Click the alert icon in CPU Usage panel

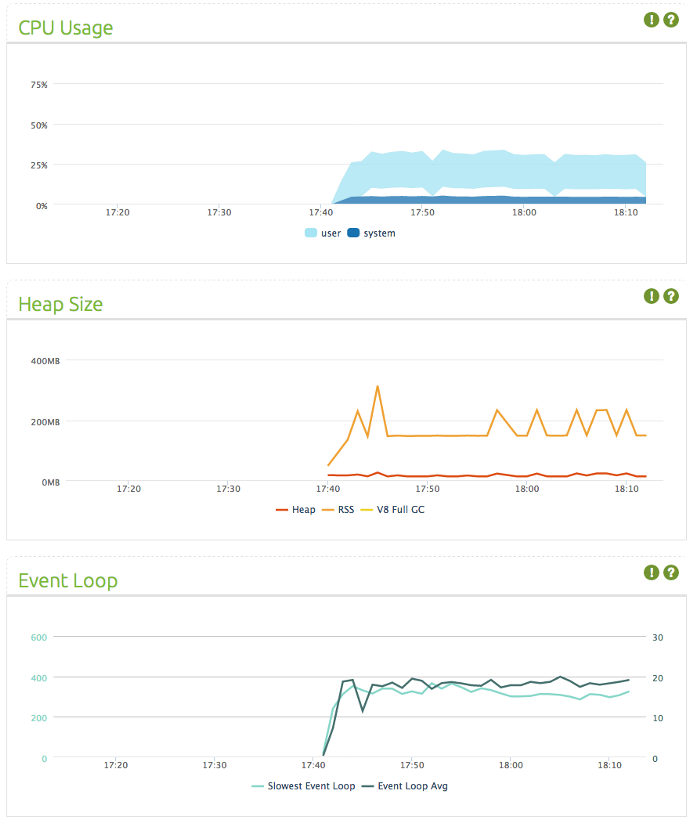click(651, 20)
